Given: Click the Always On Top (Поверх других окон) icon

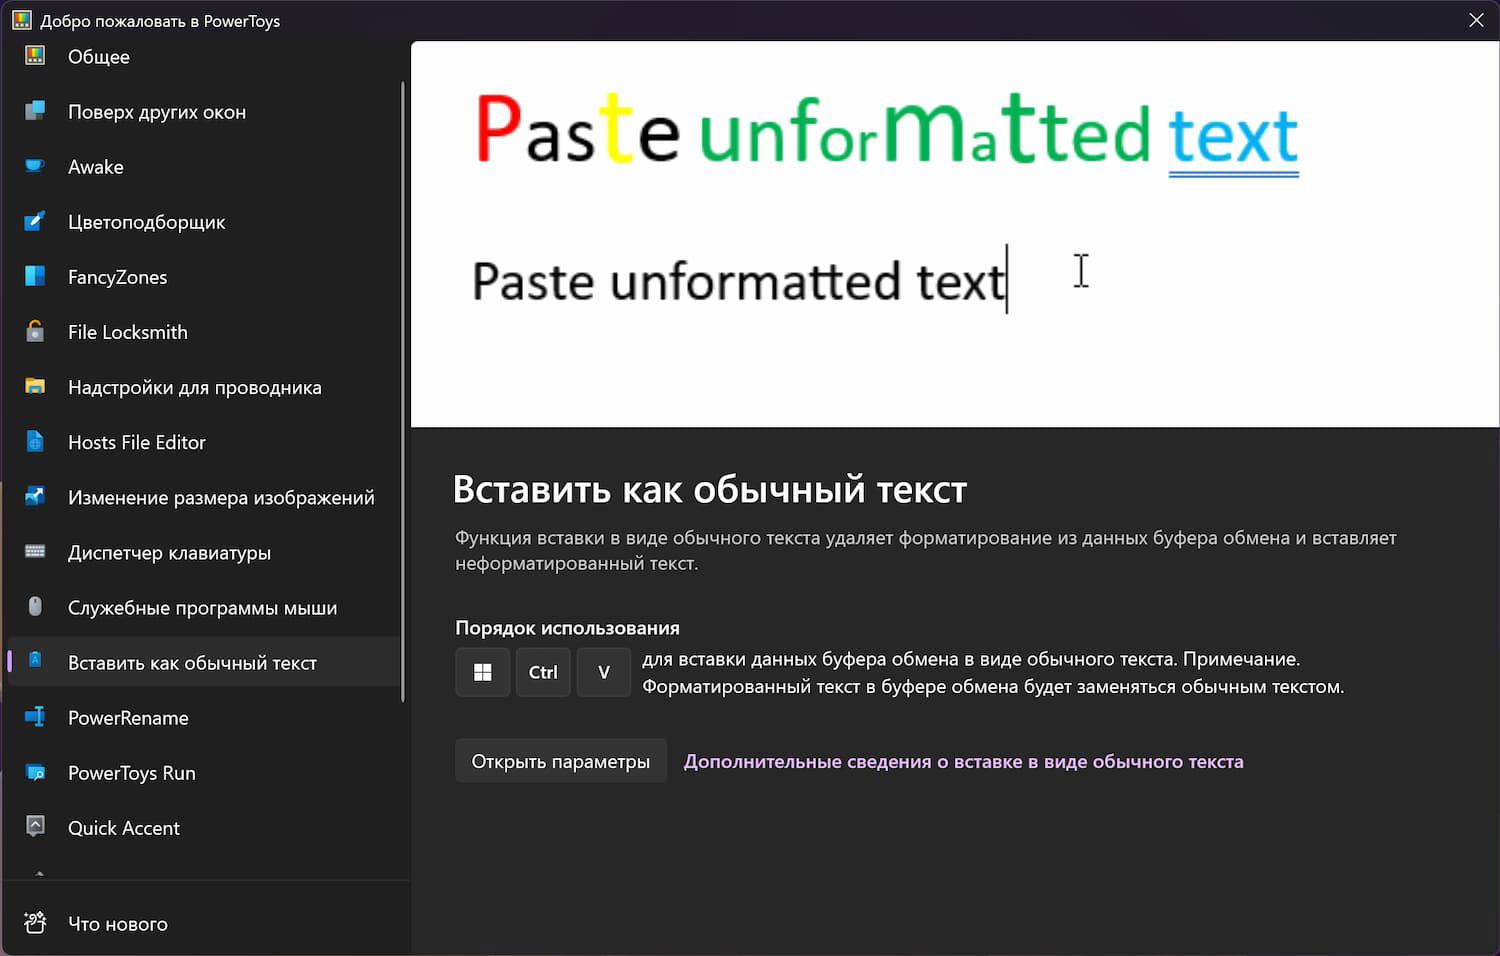Looking at the screenshot, I should pyautogui.click(x=35, y=111).
